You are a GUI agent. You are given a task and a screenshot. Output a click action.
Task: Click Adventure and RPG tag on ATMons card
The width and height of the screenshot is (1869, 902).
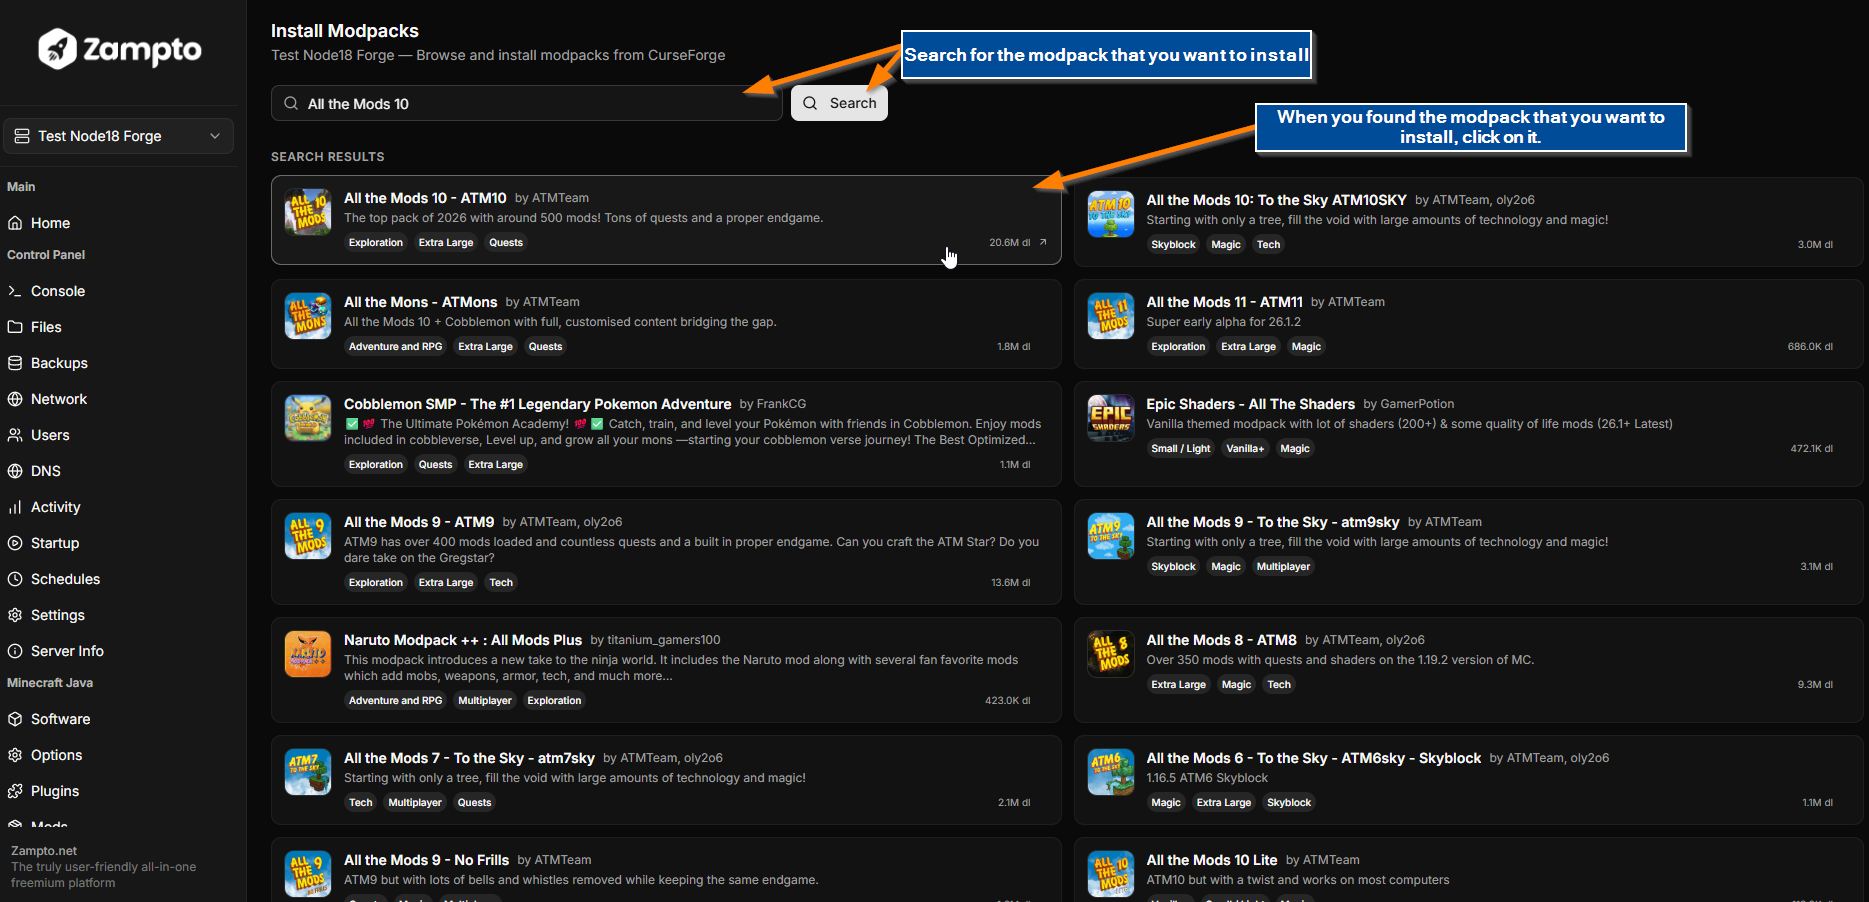tap(395, 346)
